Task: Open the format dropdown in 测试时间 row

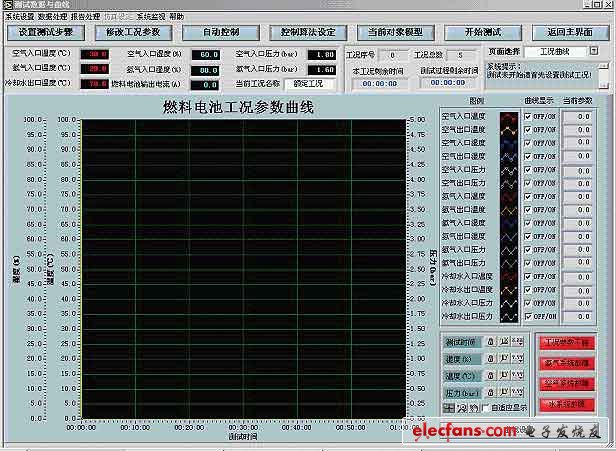Action: click(x=517, y=342)
